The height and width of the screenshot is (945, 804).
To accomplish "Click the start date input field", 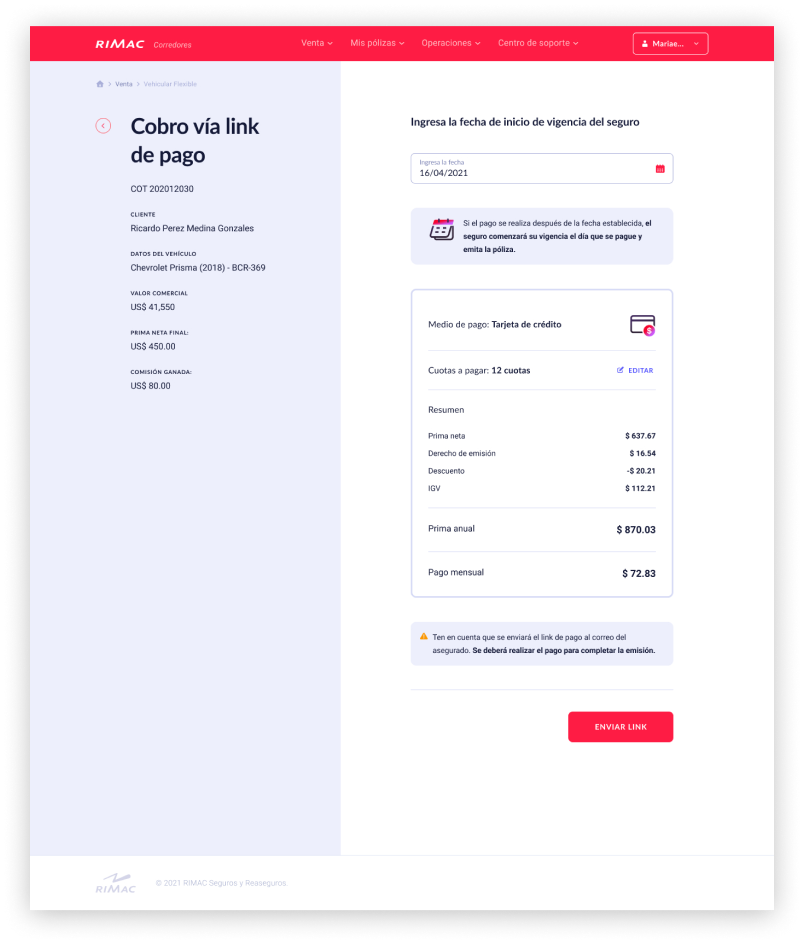I will [x=542, y=168].
